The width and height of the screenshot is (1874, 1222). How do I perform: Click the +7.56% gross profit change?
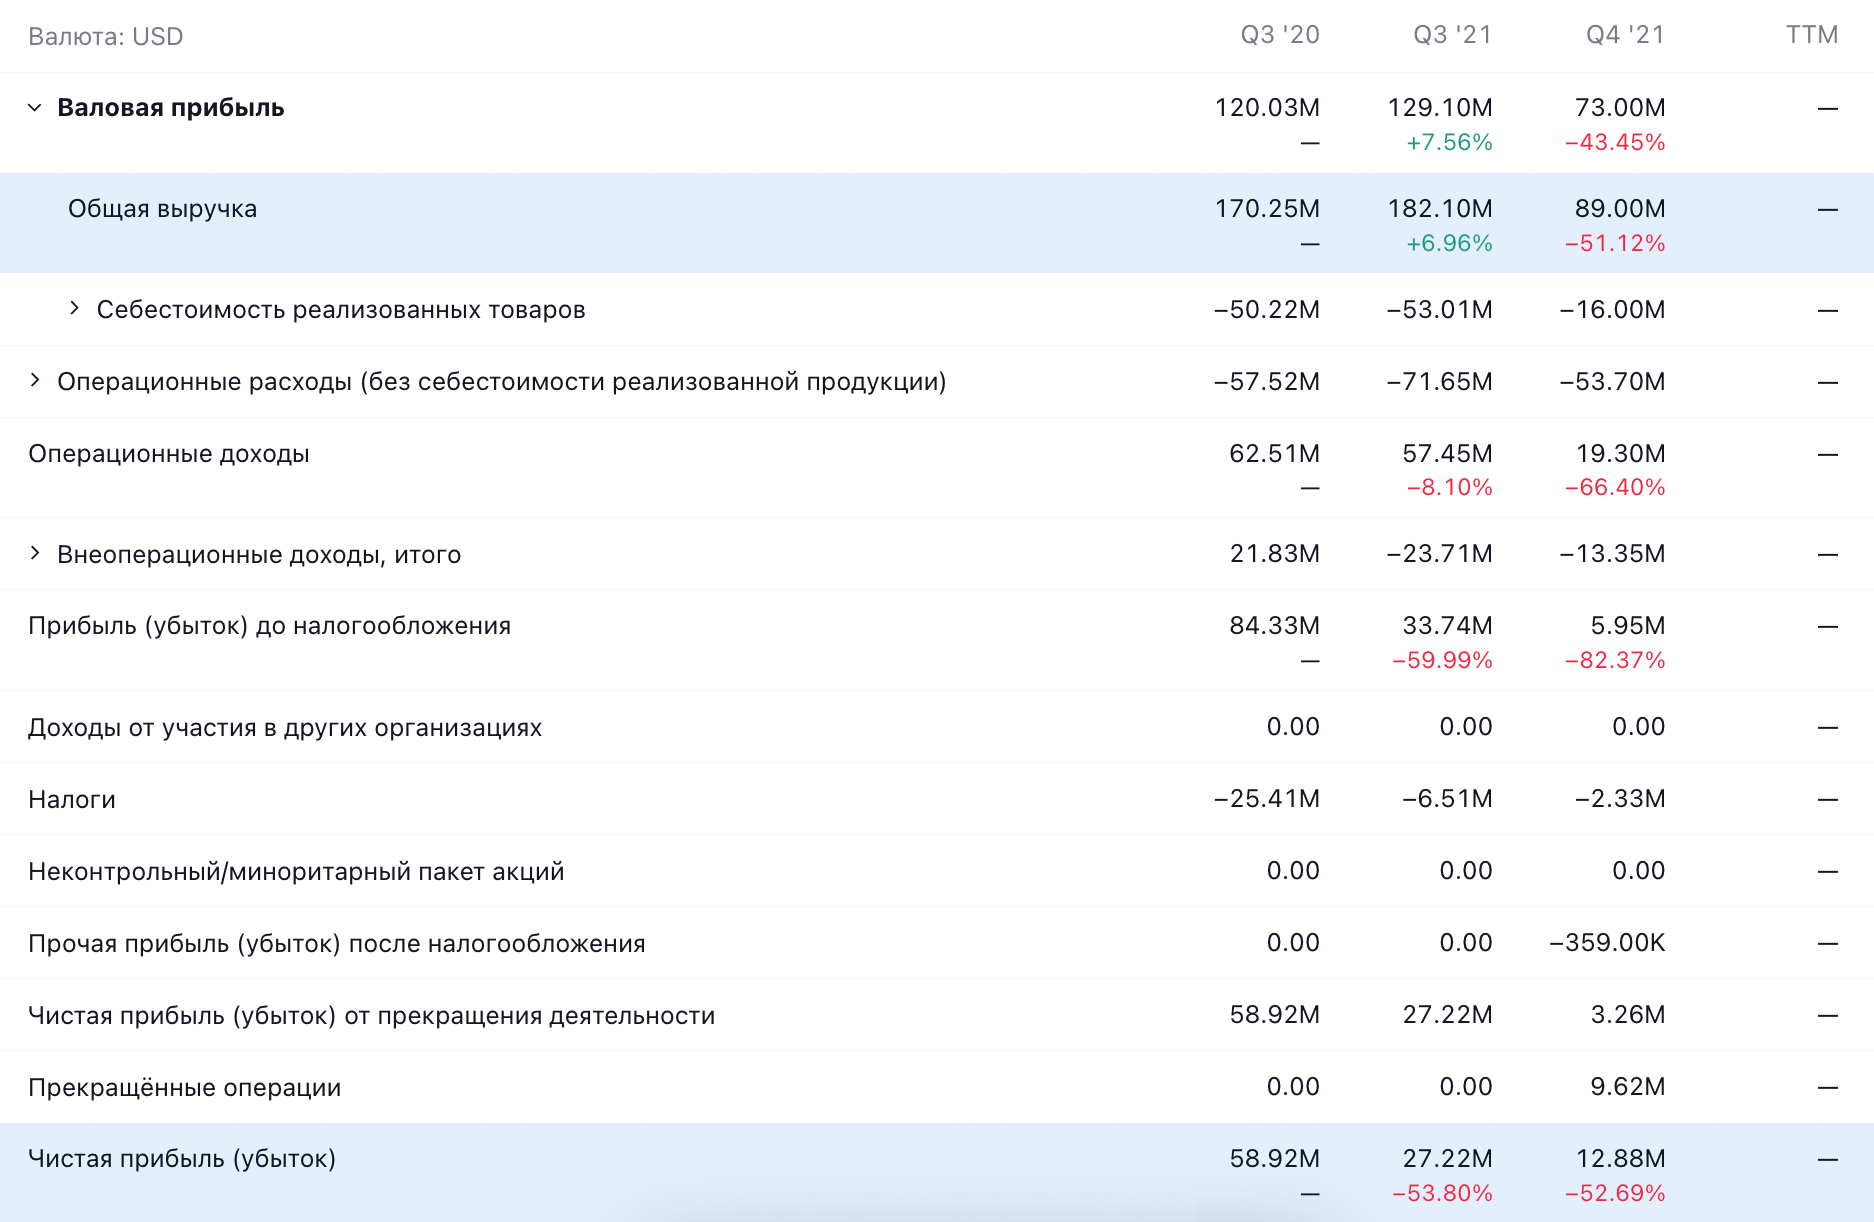tap(1449, 143)
